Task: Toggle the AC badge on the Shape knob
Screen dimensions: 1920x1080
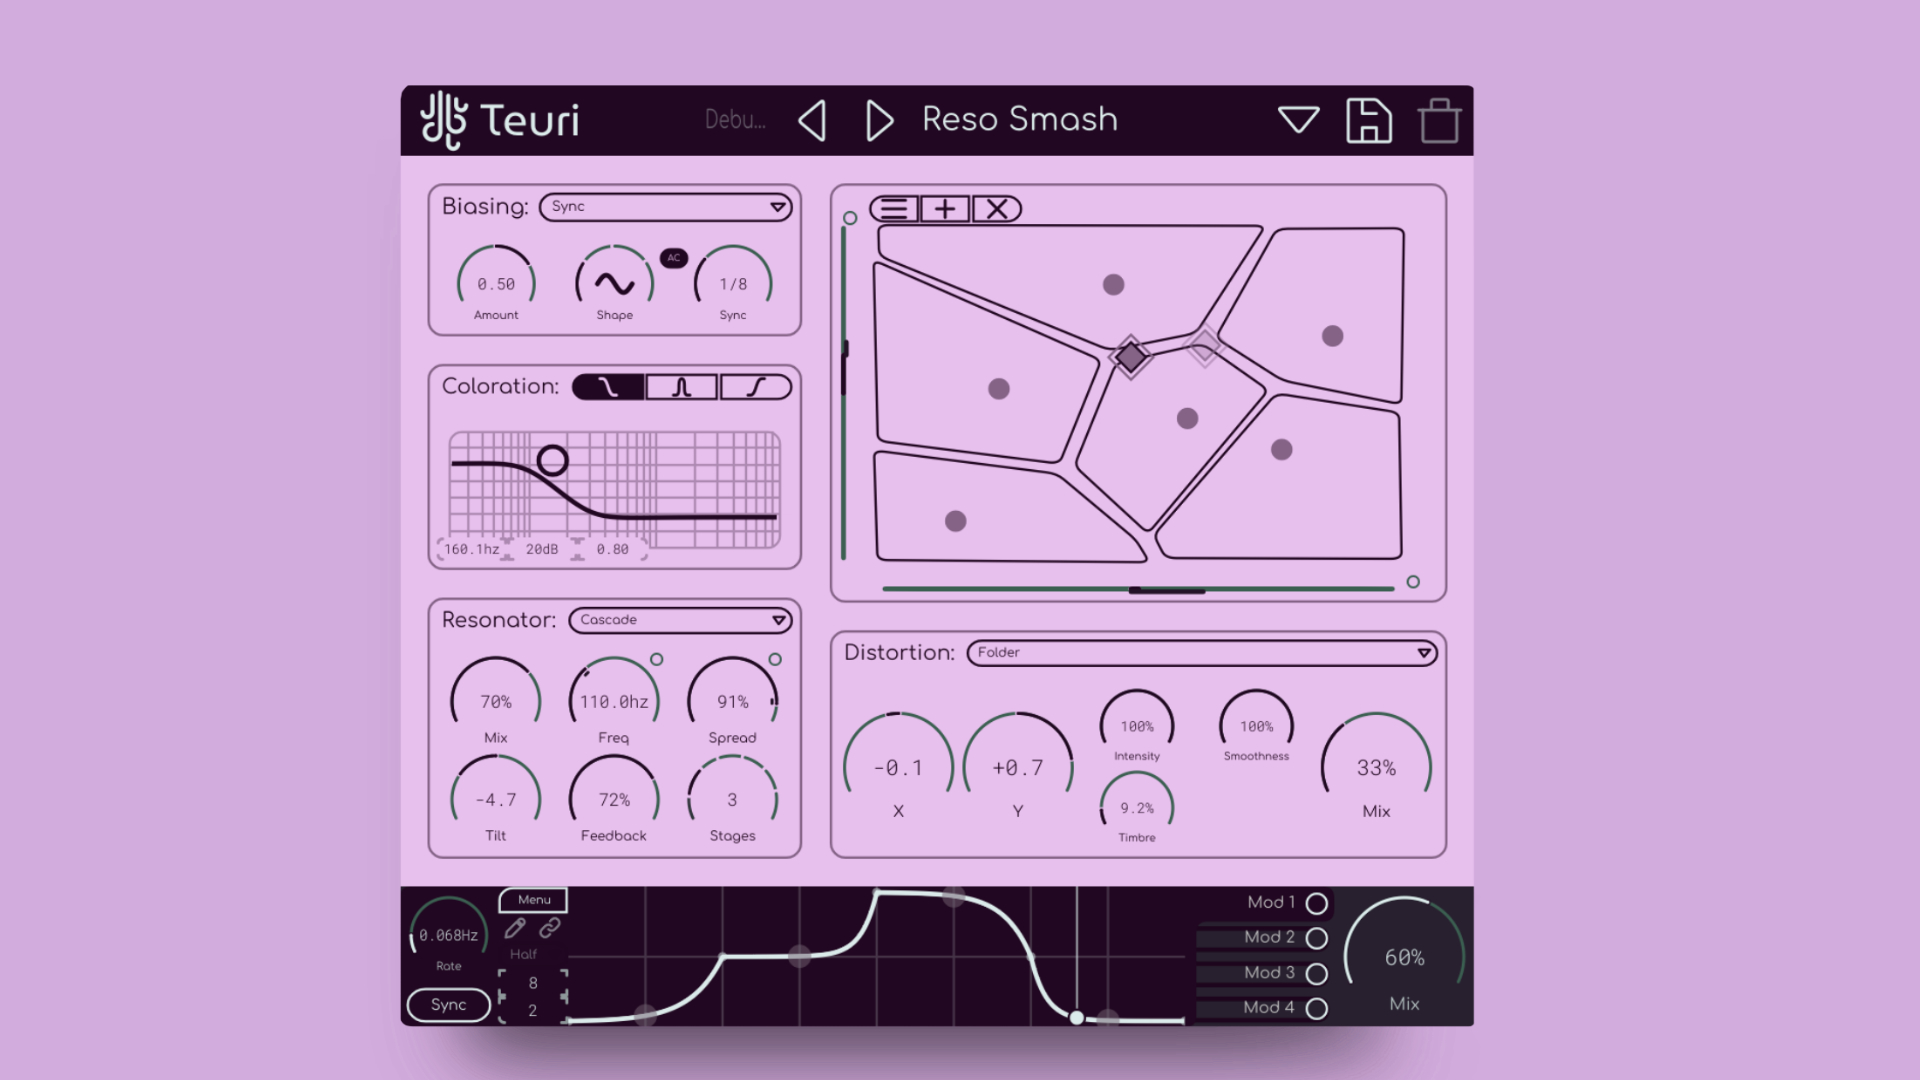Action: [x=675, y=257]
